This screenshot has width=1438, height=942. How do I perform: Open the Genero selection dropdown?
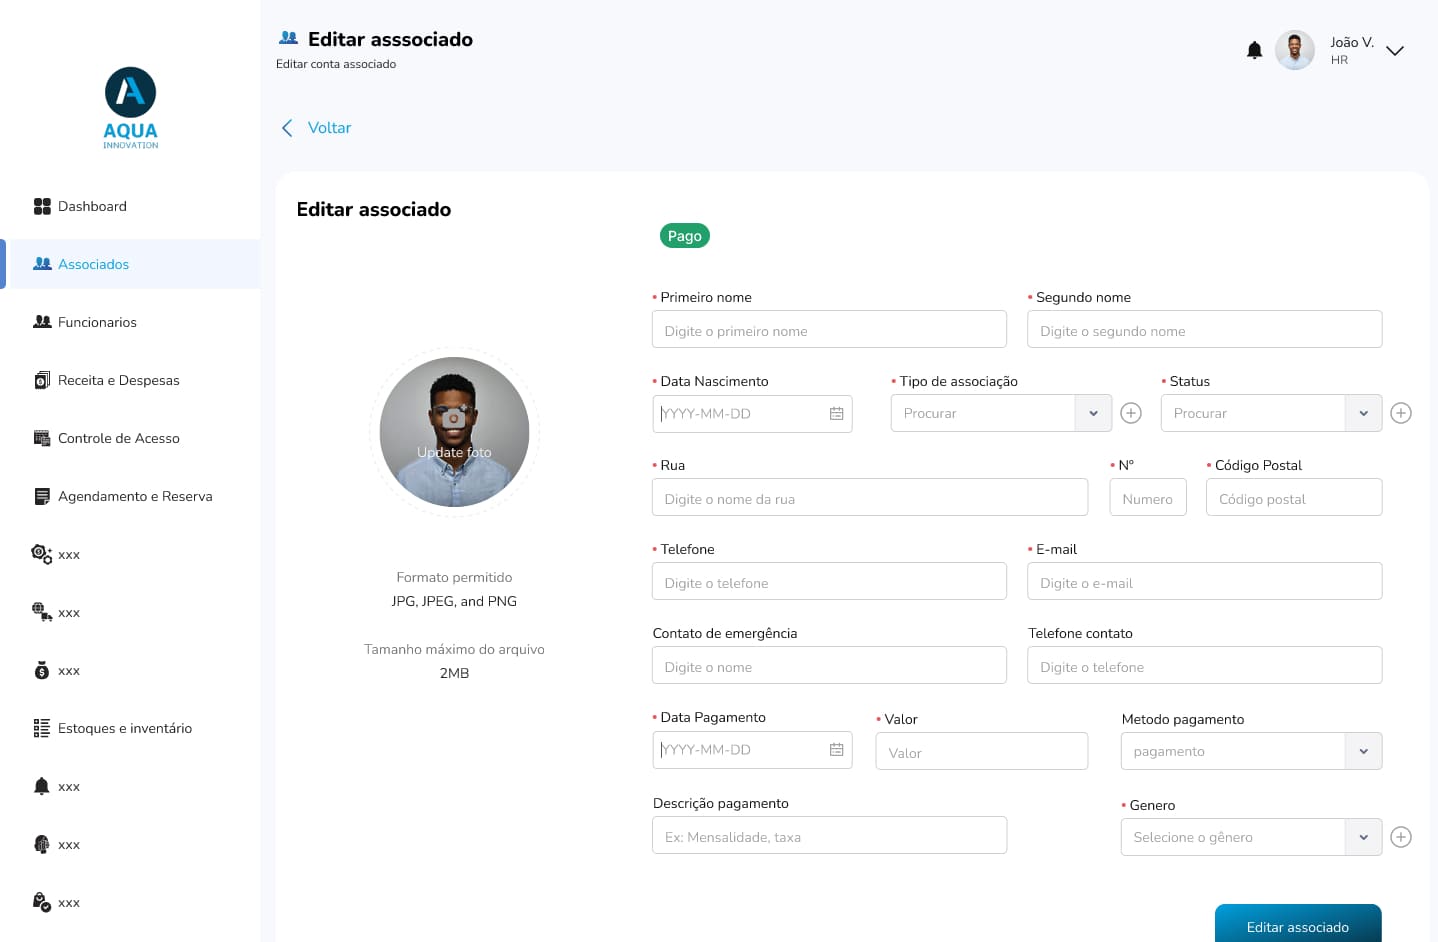point(1363,837)
